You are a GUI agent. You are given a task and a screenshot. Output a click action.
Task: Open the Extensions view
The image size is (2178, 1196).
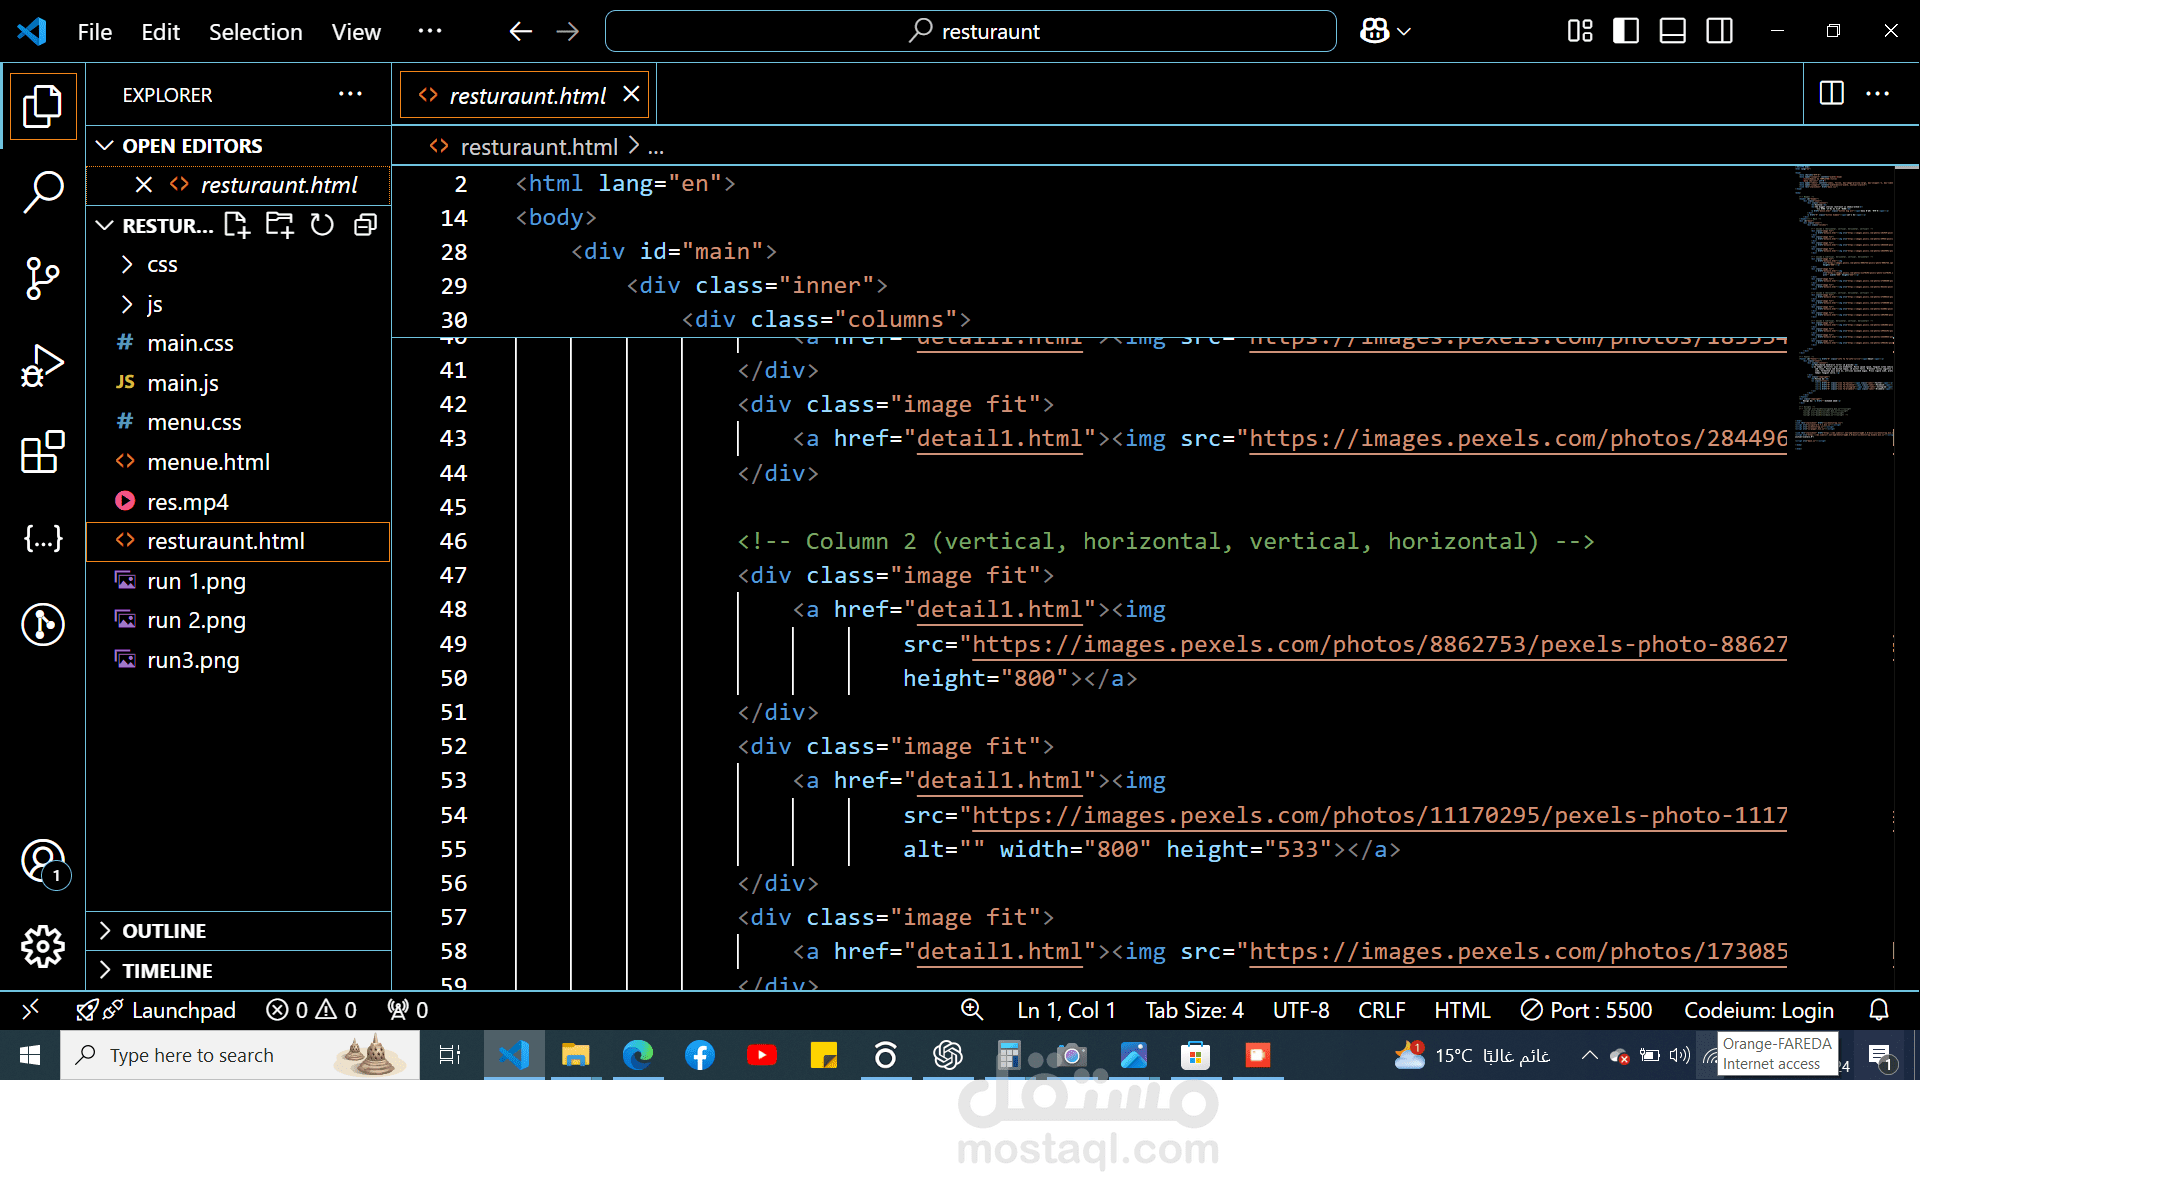click(x=43, y=453)
